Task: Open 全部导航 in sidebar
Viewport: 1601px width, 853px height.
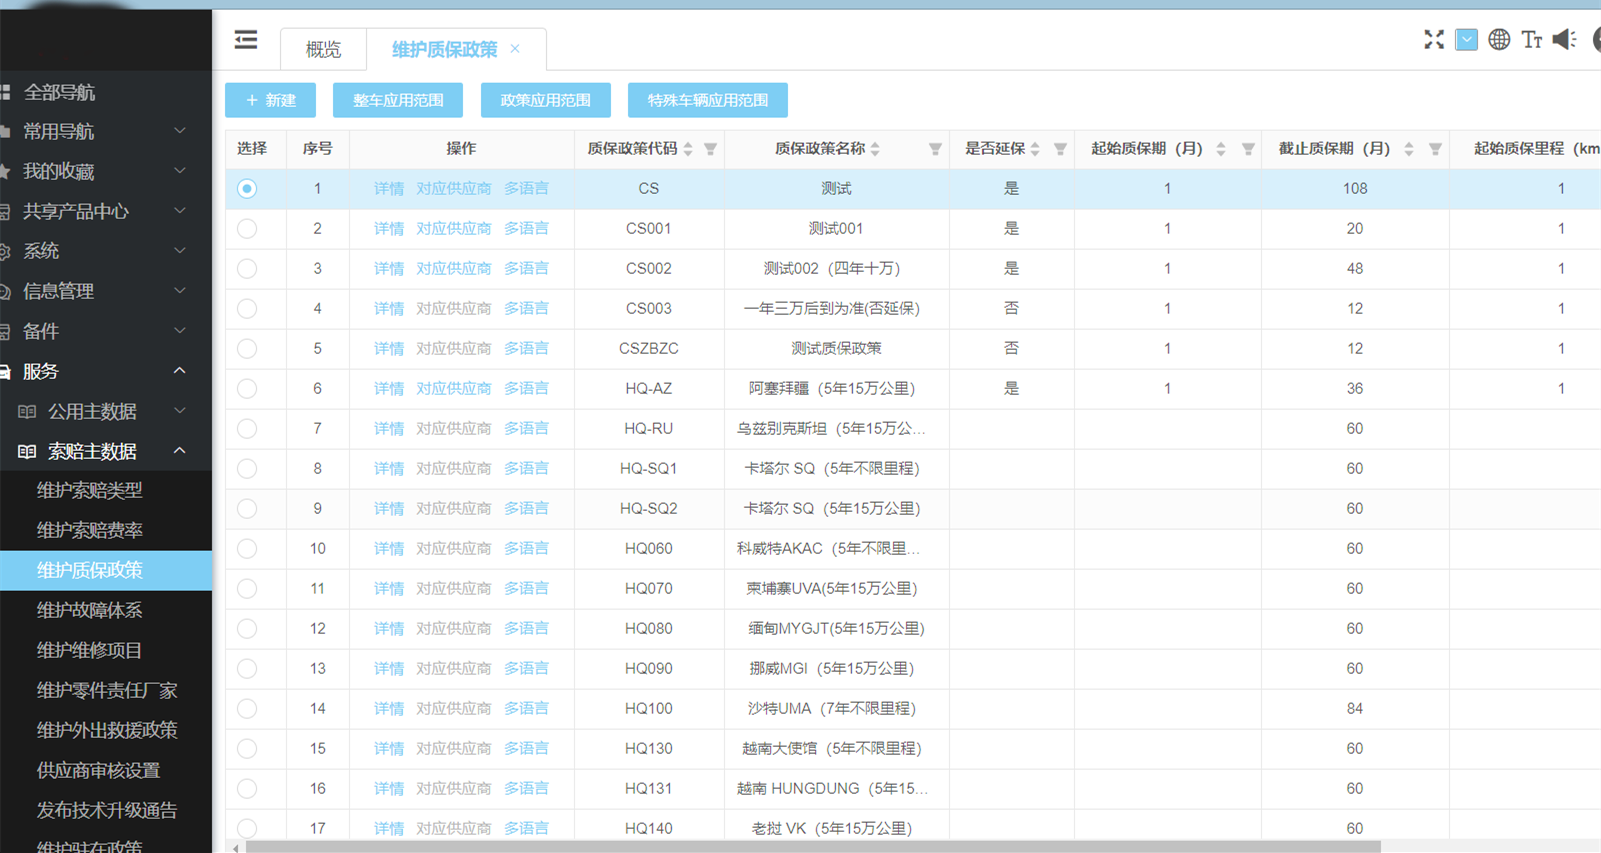Action: (x=59, y=92)
